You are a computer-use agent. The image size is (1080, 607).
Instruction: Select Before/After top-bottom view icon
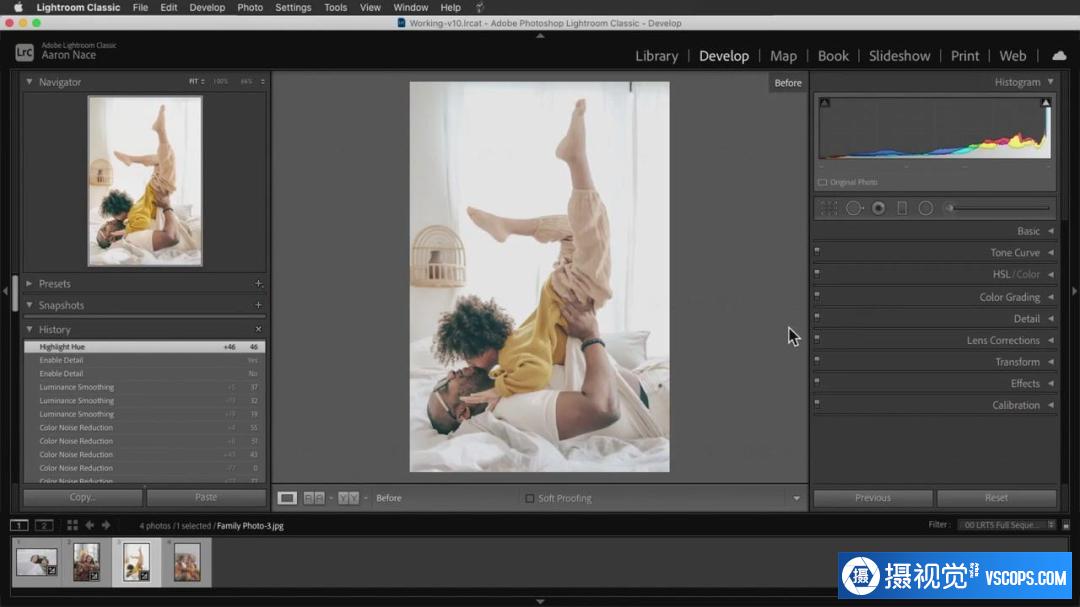(x=349, y=498)
